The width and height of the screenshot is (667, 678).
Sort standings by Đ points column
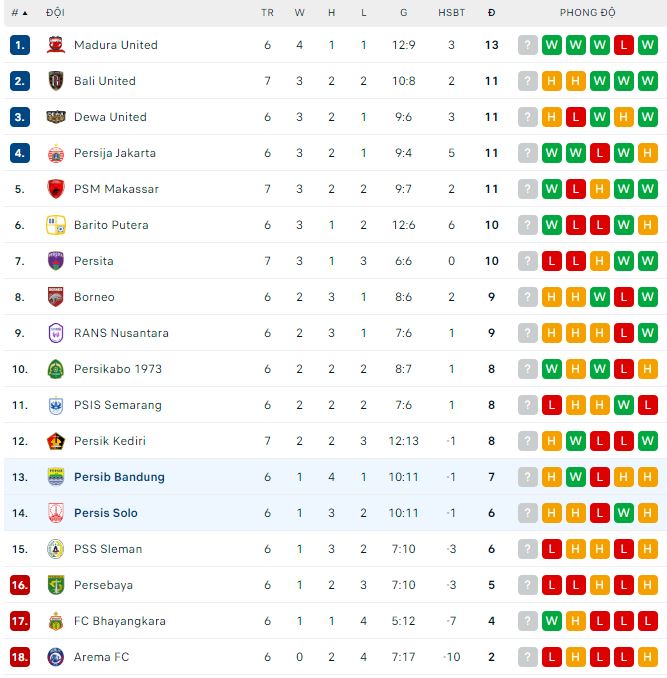click(491, 13)
